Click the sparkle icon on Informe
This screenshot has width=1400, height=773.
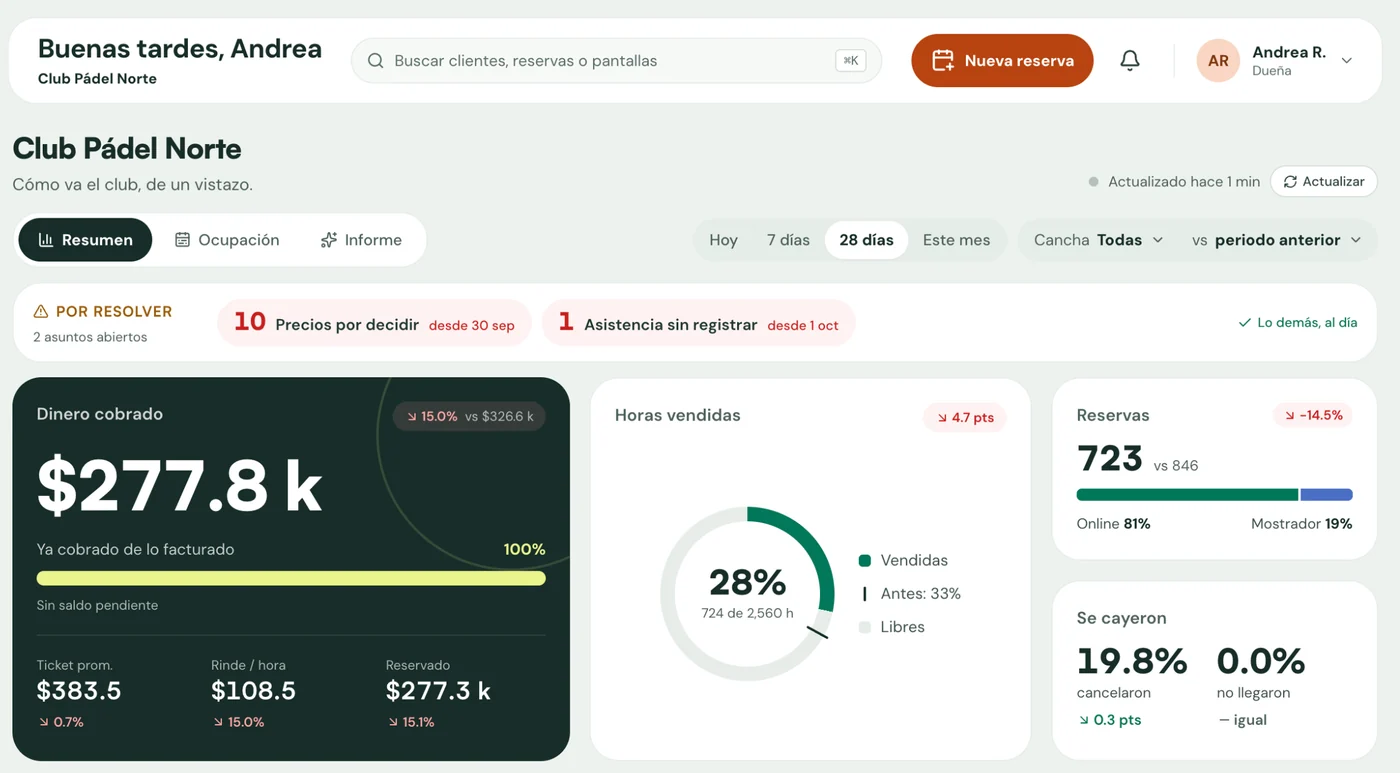coord(328,240)
